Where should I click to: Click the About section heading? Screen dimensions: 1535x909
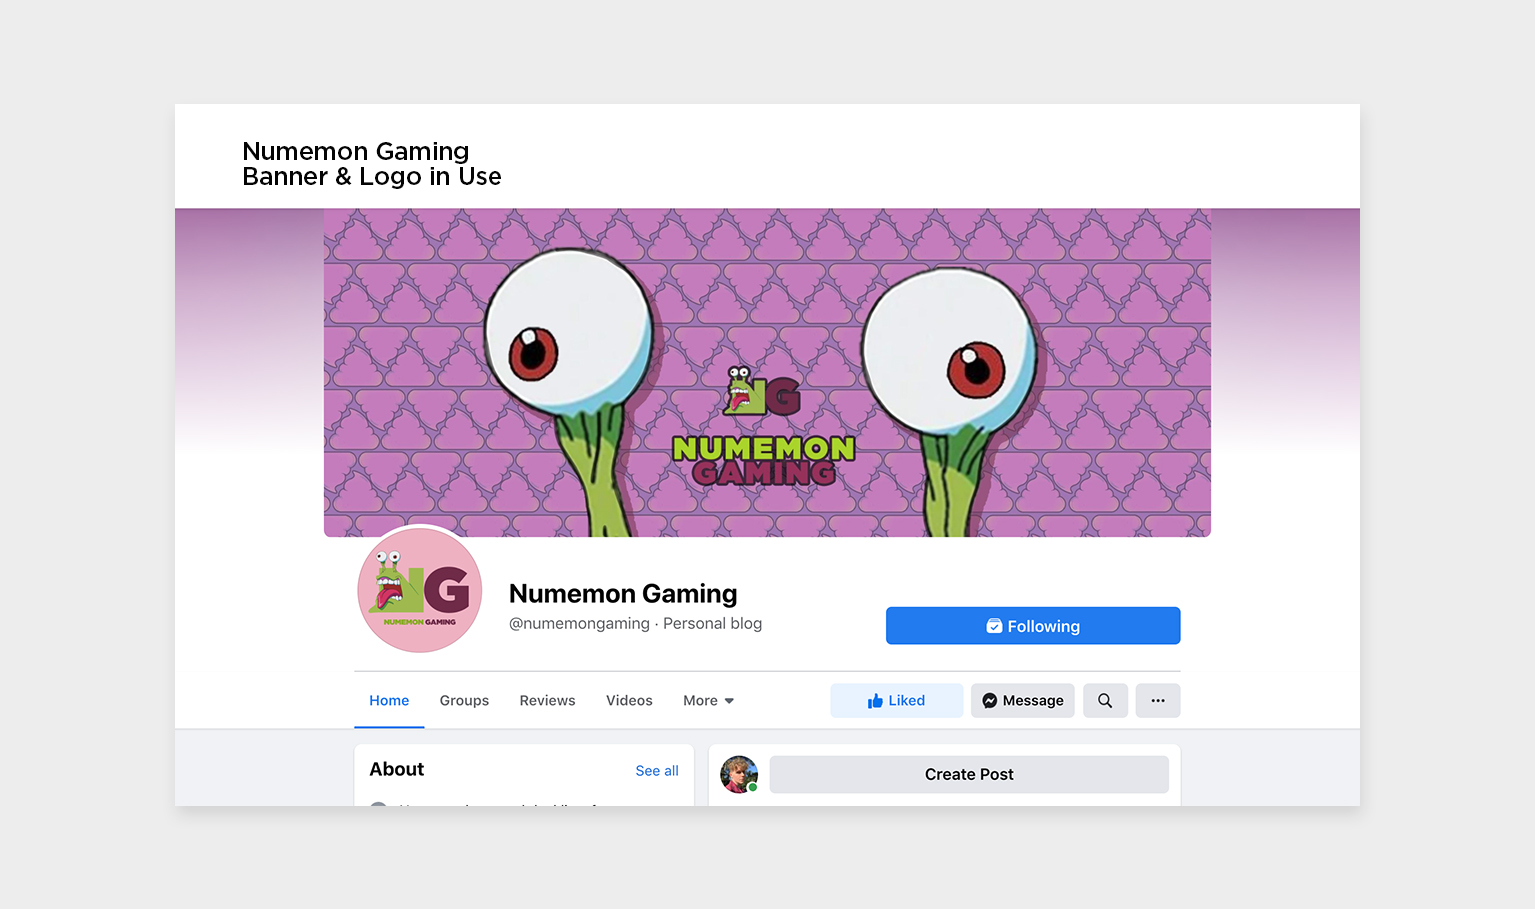[x=397, y=769]
